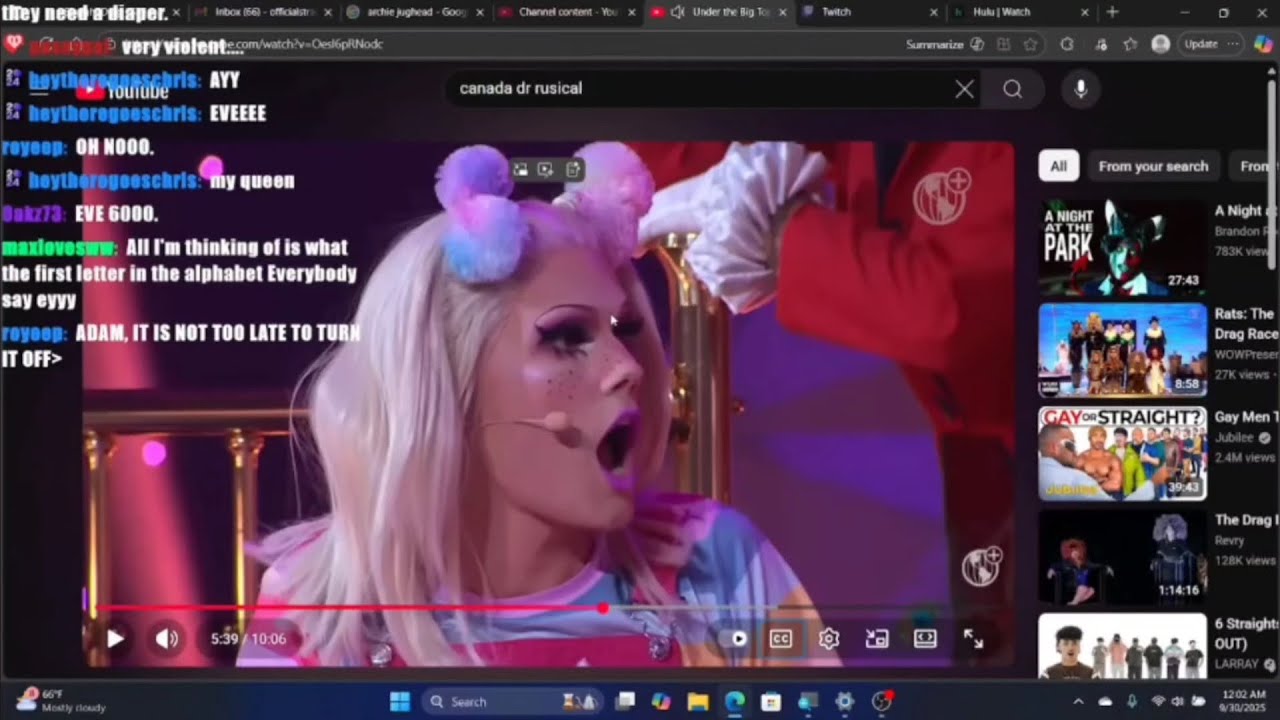Screen dimensions: 1280x720
Task: Clear the YouTube search text
Action: (964, 89)
